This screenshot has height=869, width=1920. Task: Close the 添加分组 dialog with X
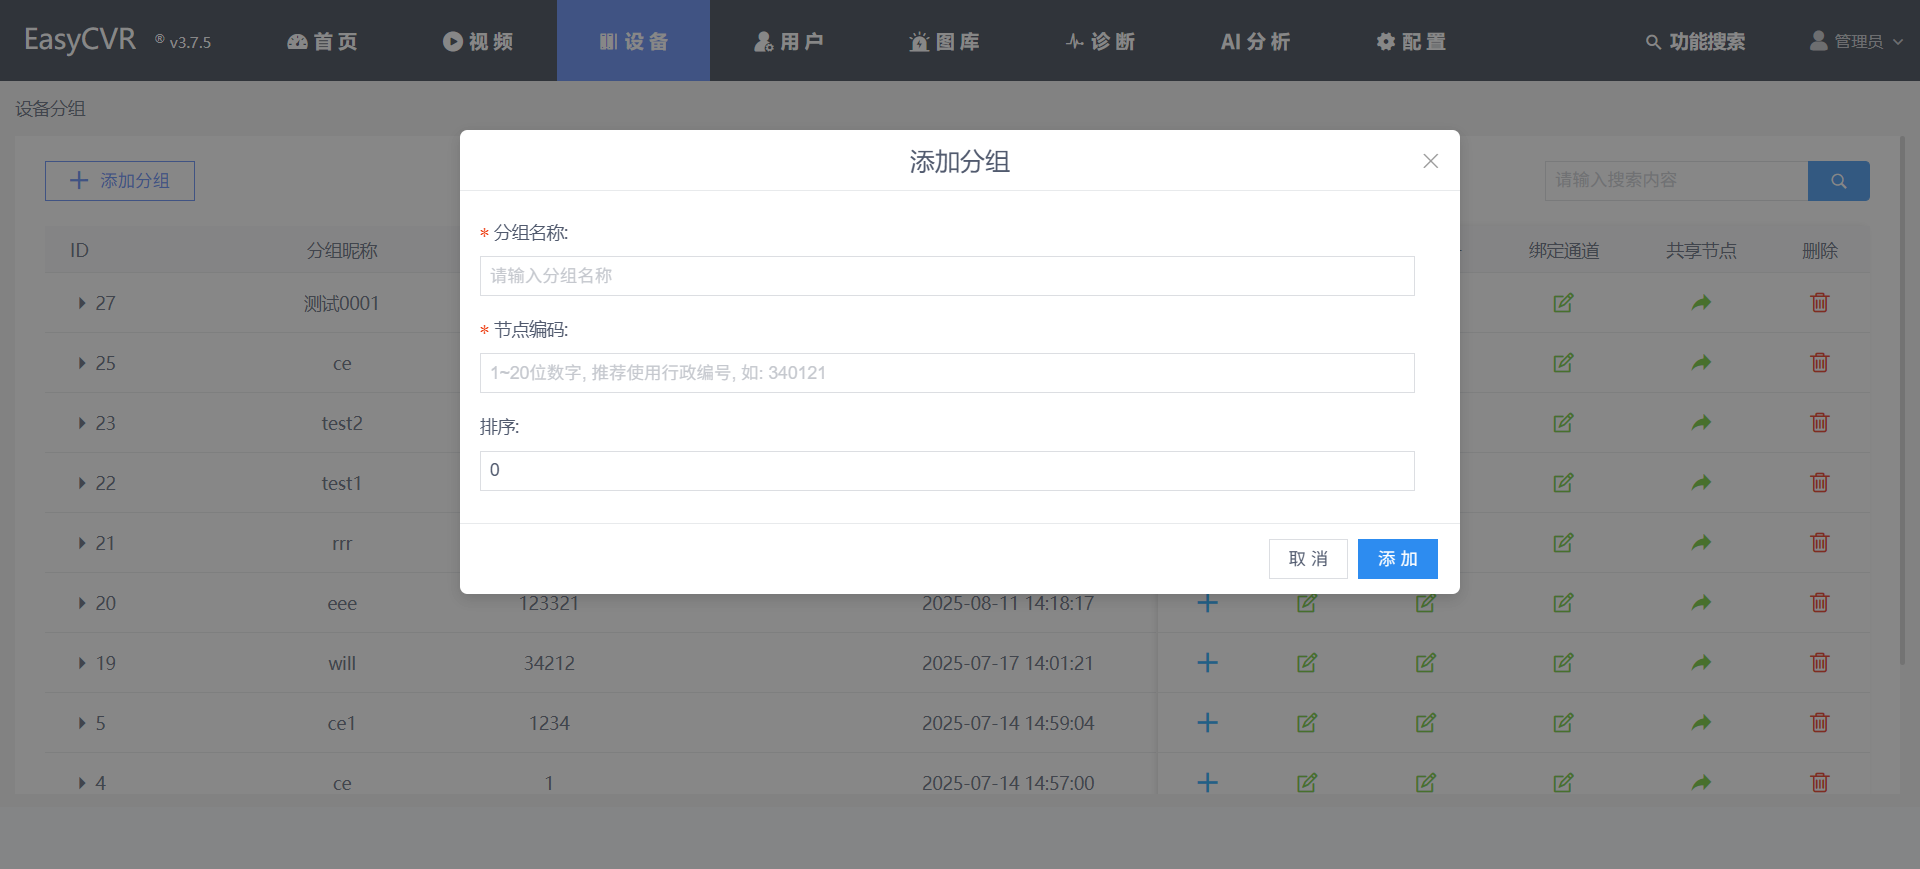(1430, 161)
